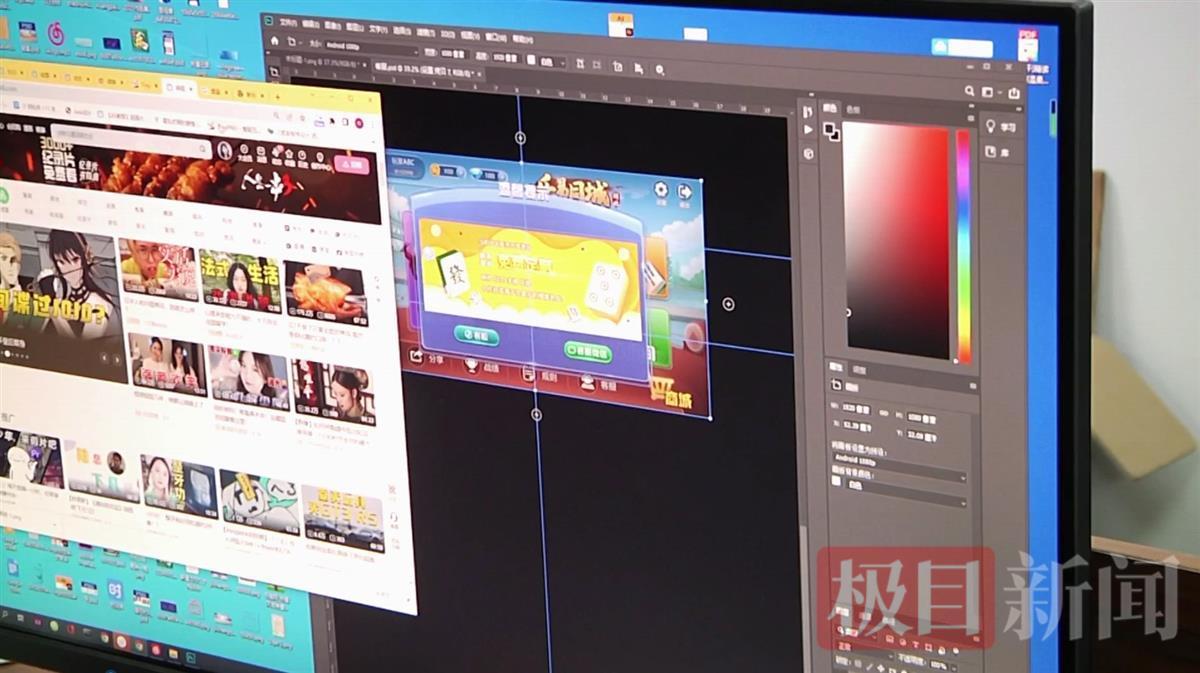Click the settings gear icon in options bar
This screenshot has height=673, width=1200.
coord(660,69)
